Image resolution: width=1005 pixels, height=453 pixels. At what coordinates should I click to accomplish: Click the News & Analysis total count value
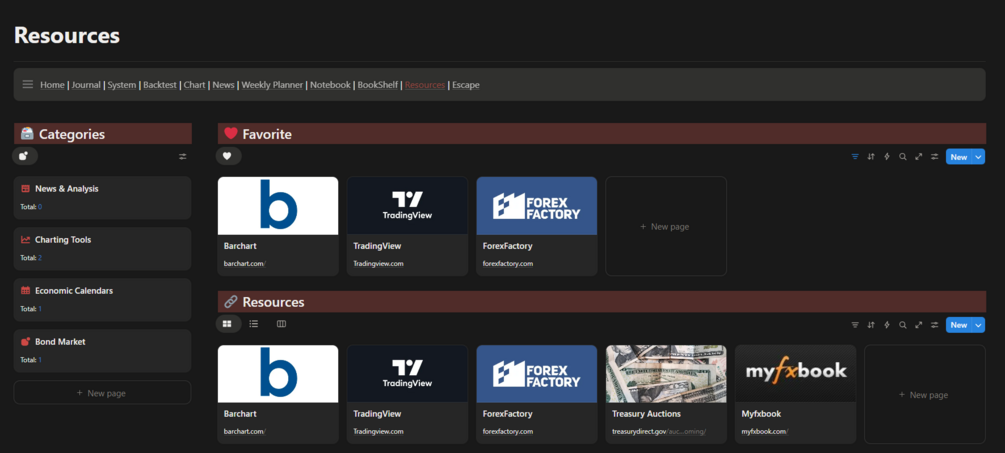(40, 207)
